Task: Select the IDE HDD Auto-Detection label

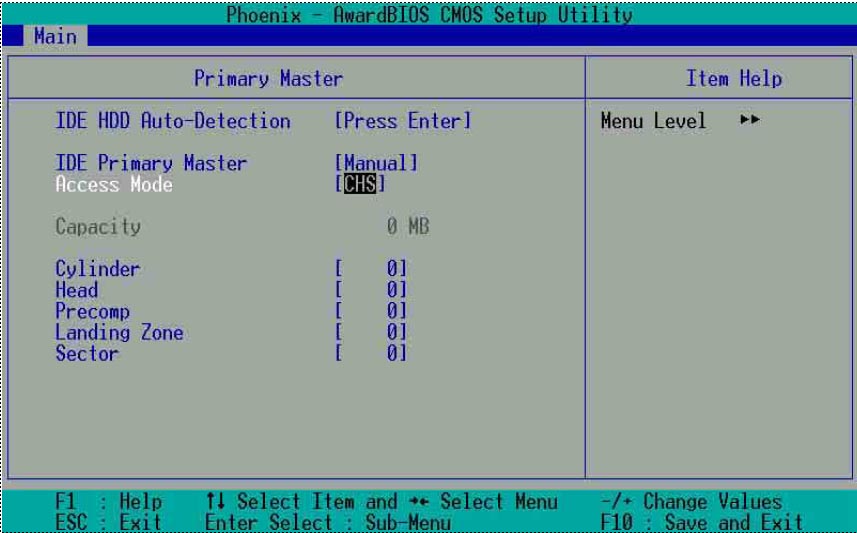Action: click(x=173, y=121)
